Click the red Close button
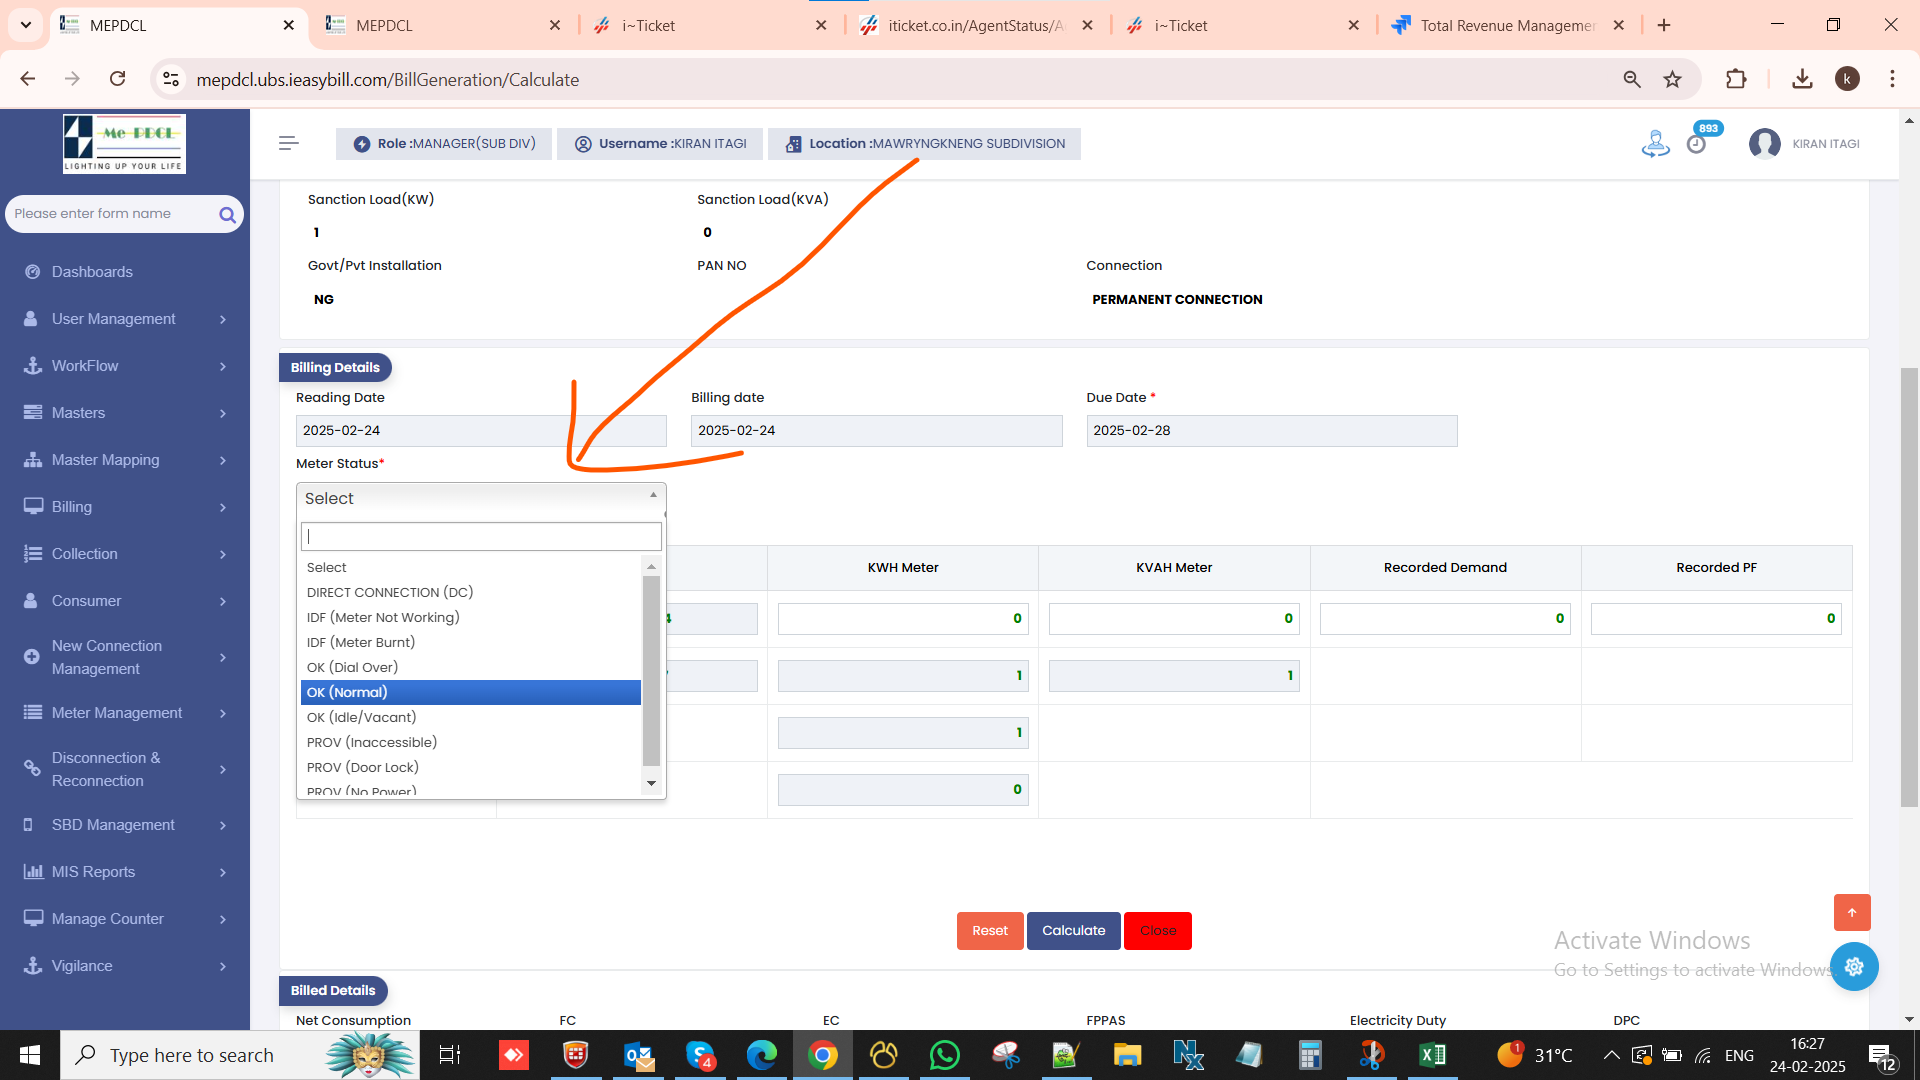Viewport: 1920px width, 1080px height. (x=1158, y=931)
